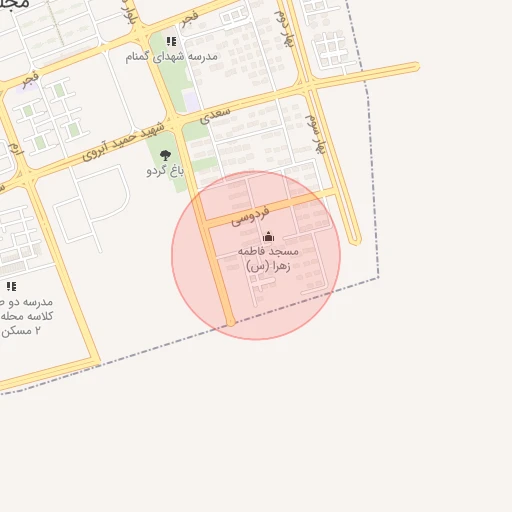The image size is (512, 512).
Task: Click the فجر label near شهدای گمنام school
Action: (189, 20)
